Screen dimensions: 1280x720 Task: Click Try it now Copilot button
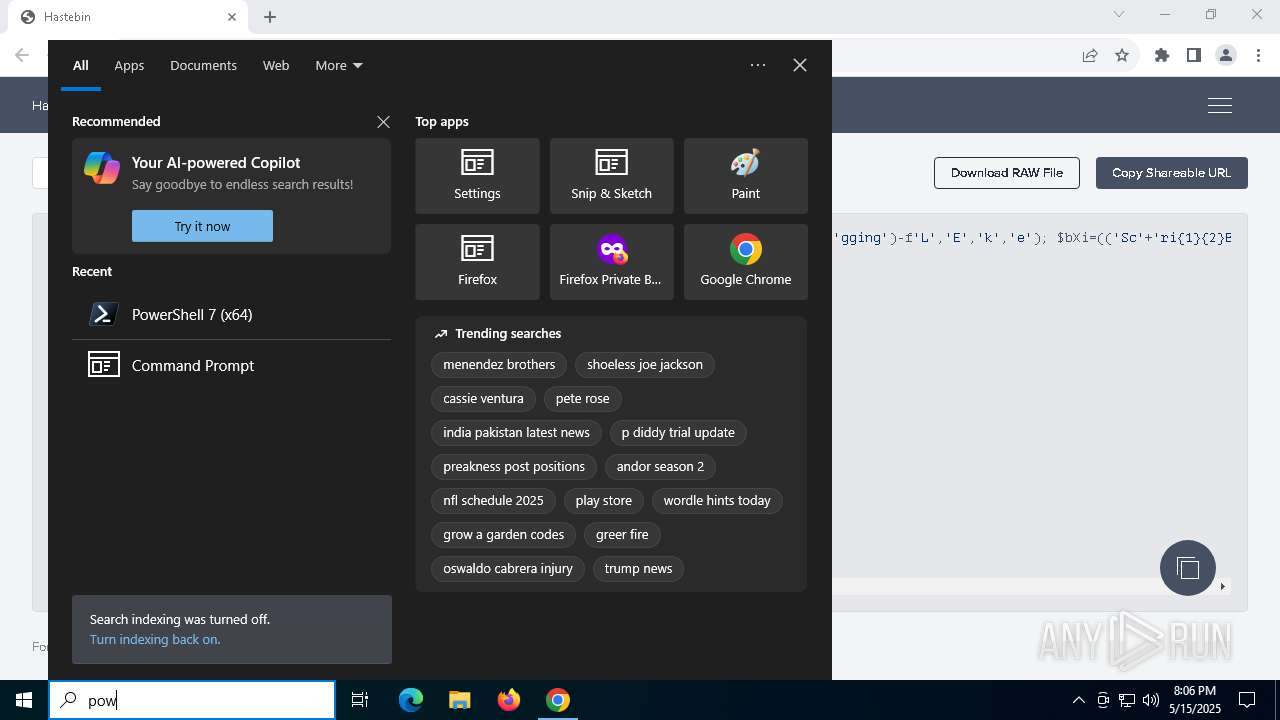click(202, 226)
